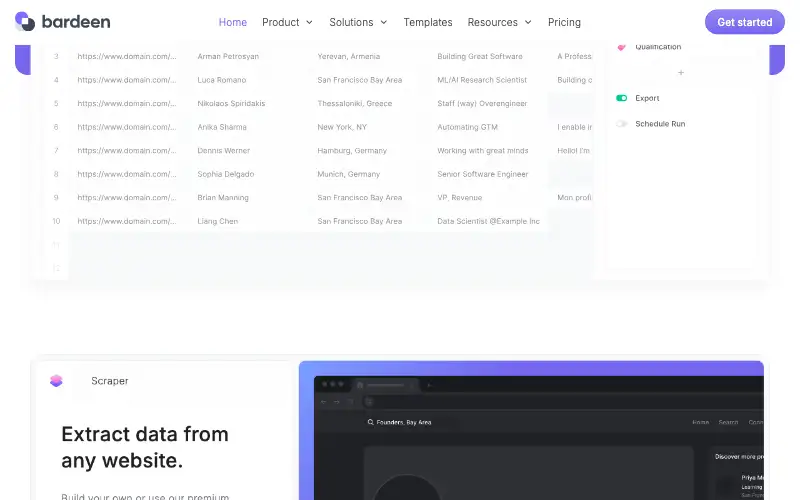Click the Building Great Software cell

coord(480,56)
